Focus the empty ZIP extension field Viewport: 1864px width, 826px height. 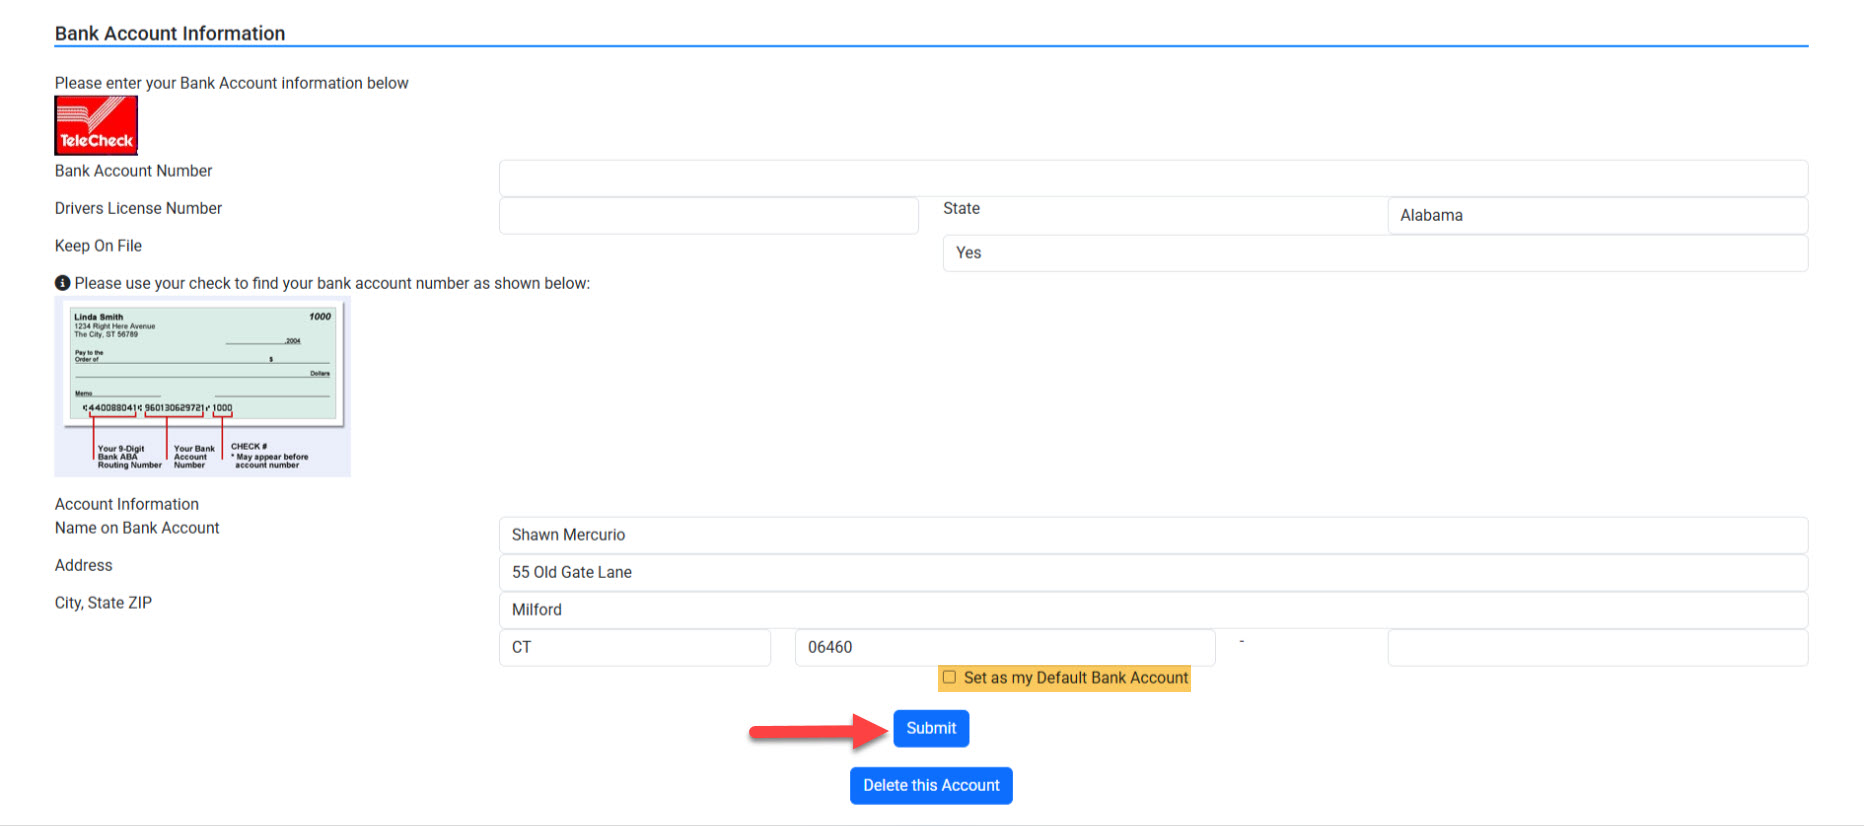coord(1597,647)
